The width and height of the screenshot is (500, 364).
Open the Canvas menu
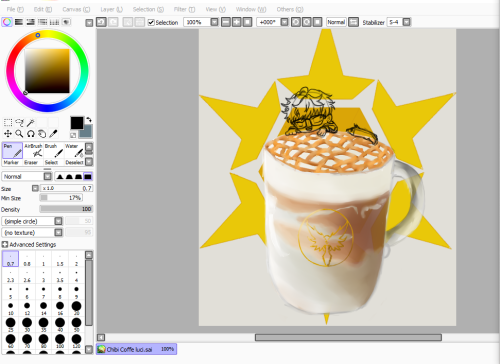click(x=76, y=9)
